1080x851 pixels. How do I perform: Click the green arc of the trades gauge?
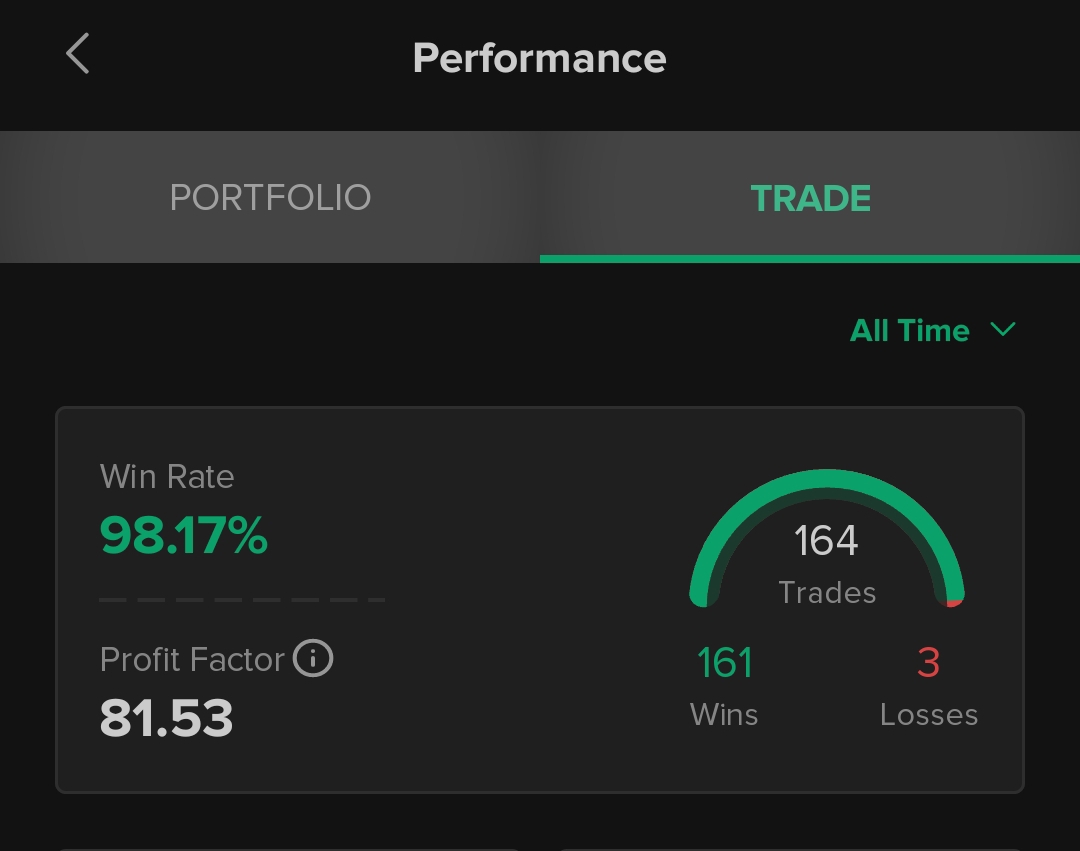(x=826, y=481)
